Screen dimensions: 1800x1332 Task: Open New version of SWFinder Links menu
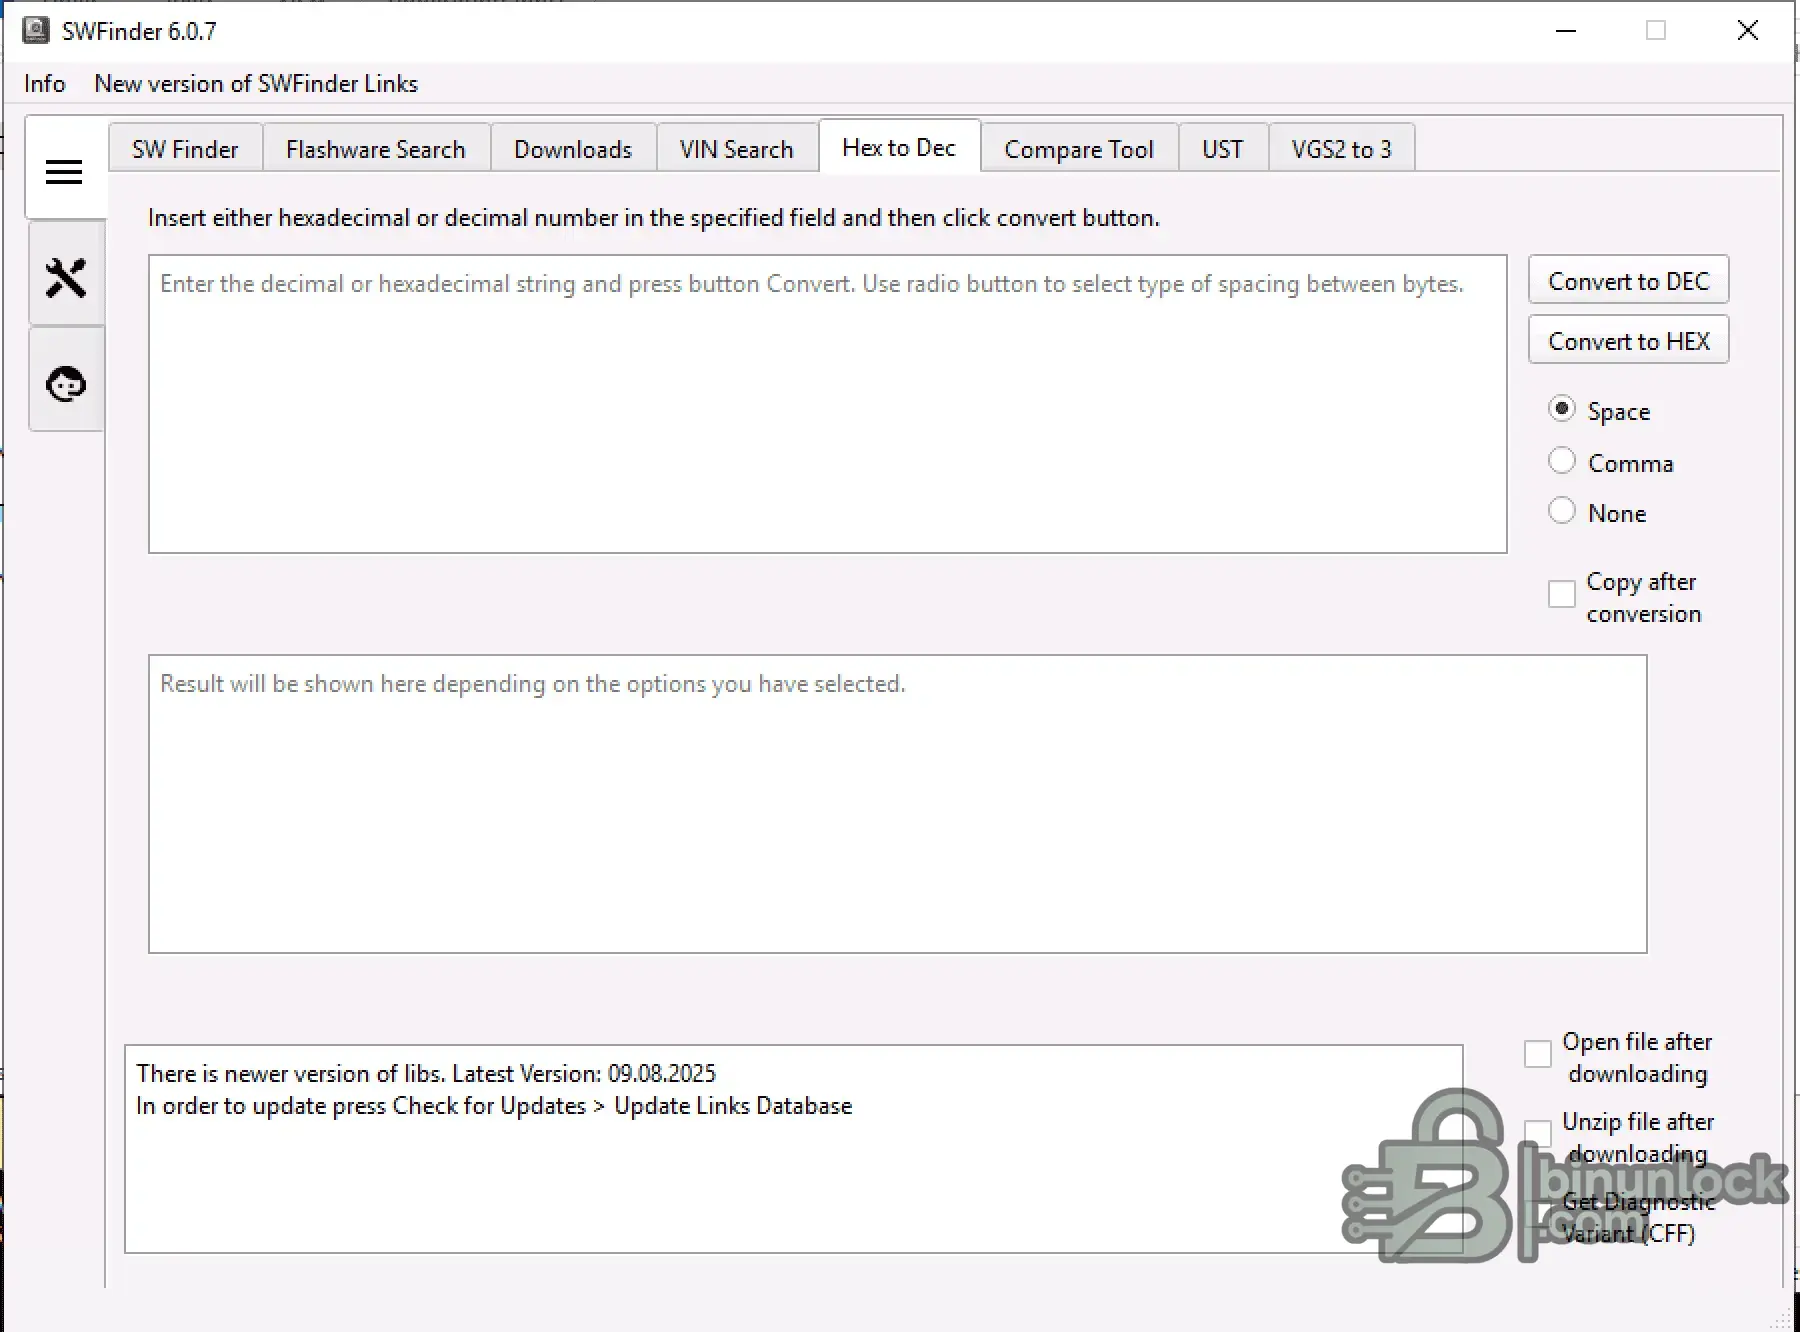click(x=256, y=84)
